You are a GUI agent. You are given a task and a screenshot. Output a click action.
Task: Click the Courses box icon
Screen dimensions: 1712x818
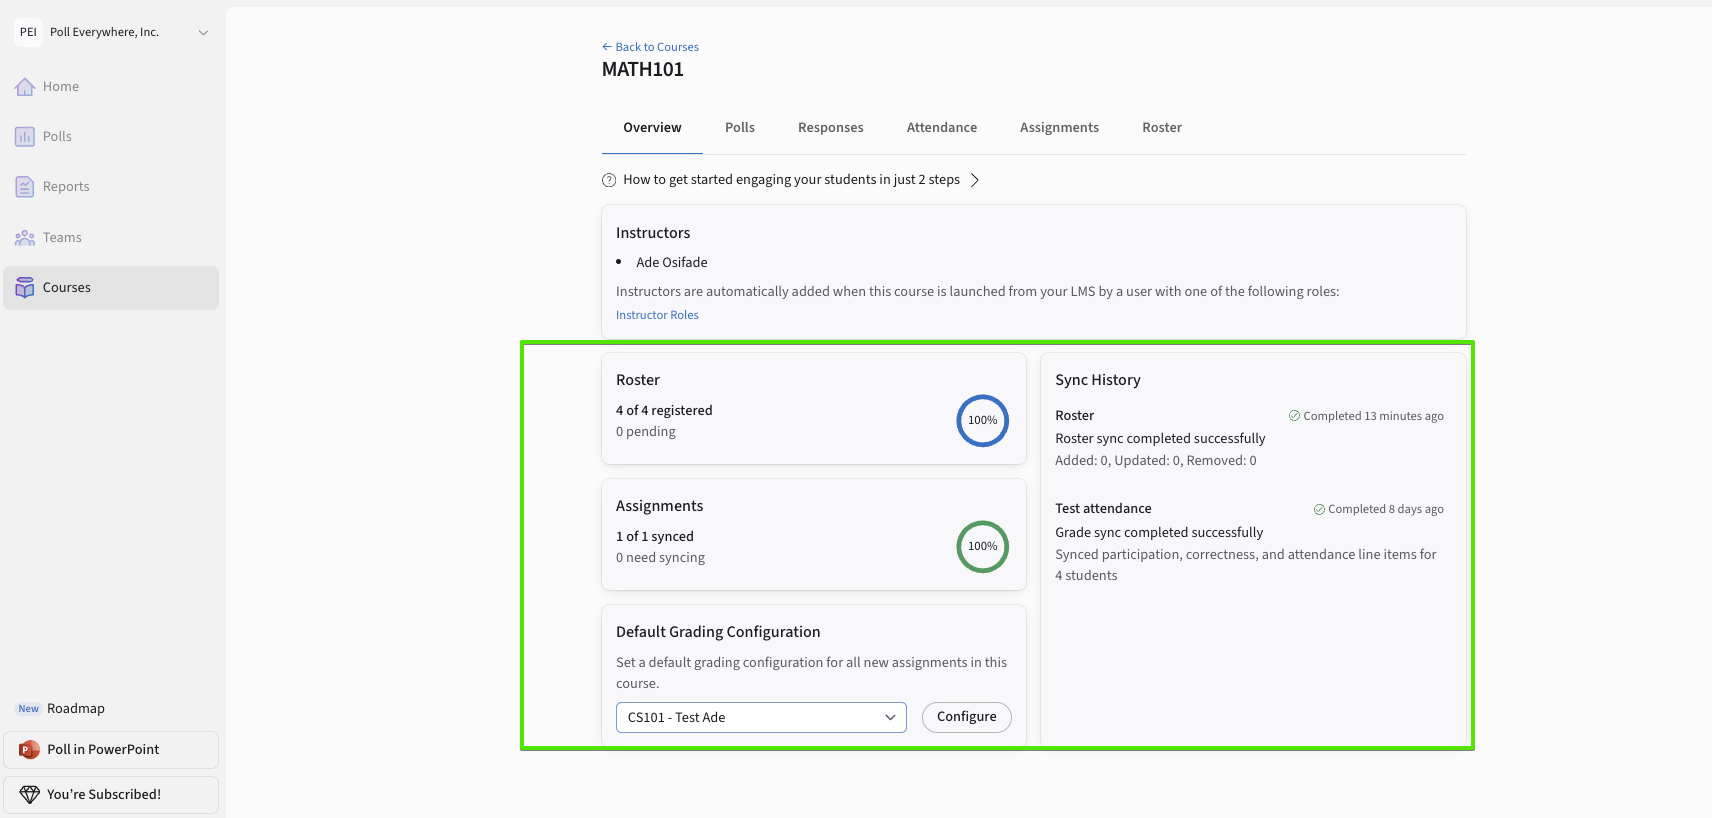pyautogui.click(x=25, y=288)
